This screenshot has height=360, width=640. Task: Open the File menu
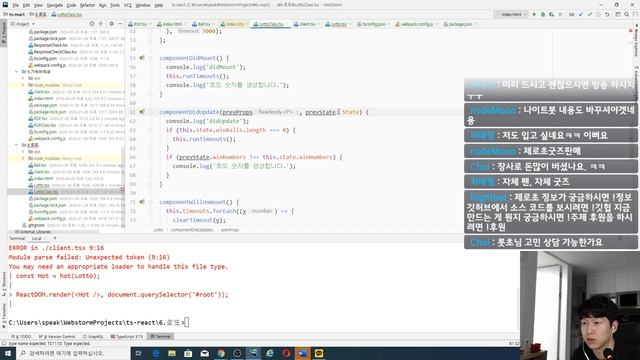[x=16, y=5]
